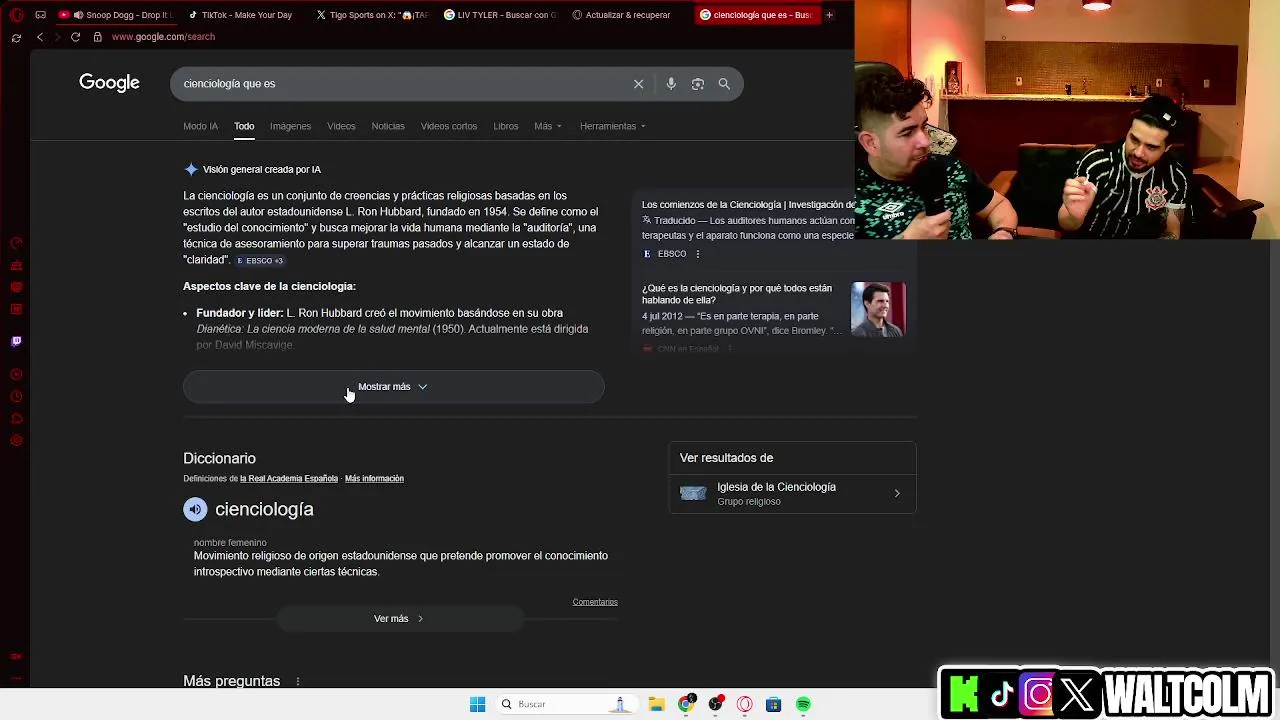Select the Noticias results tab
Image resolution: width=1280 pixels, height=720 pixels.
tap(388, 126)
